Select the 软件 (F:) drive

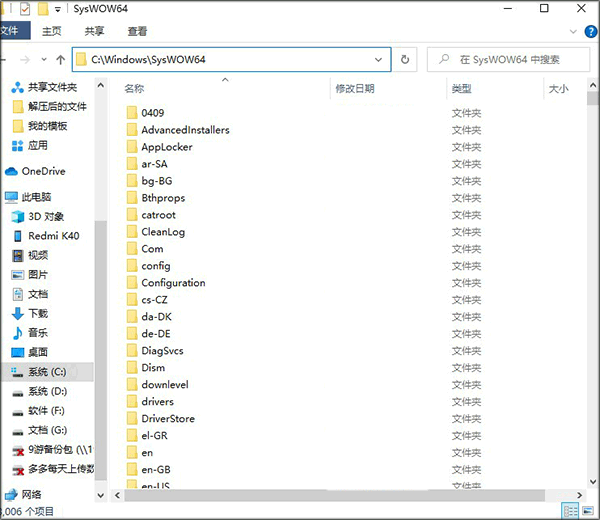pyautogui.click(x=38, y=411)
